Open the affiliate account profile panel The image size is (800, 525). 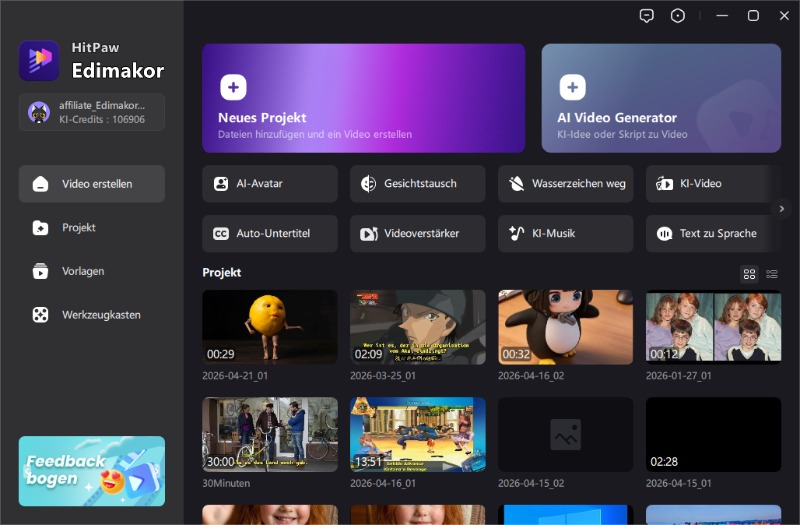click(x=92, y=112)
